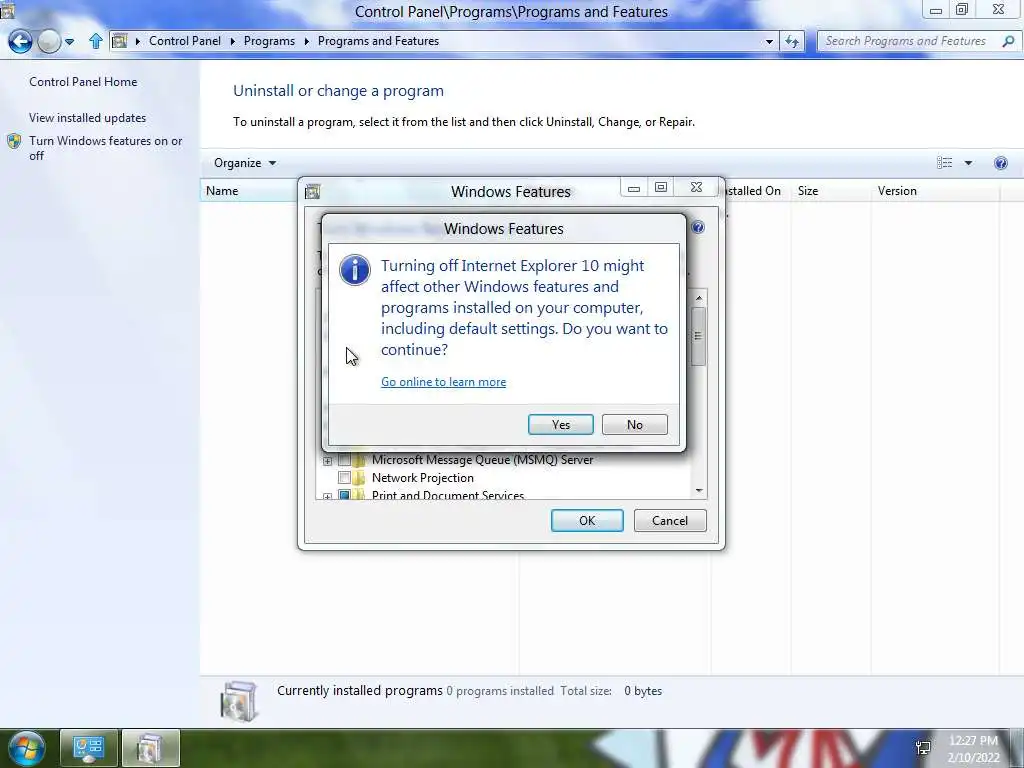
Task: Click the search magnifier icon
Action: click(x=1008, y=41)
